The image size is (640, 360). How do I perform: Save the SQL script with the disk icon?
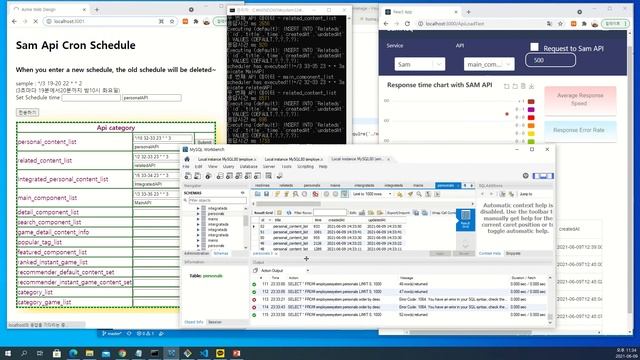click(x=267, y=194)
